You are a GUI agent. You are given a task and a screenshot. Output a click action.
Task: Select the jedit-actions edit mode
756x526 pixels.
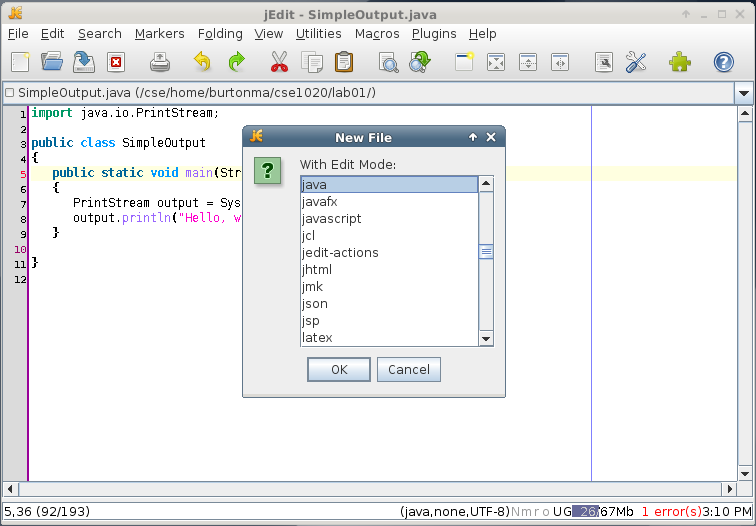tap(389, 253)
